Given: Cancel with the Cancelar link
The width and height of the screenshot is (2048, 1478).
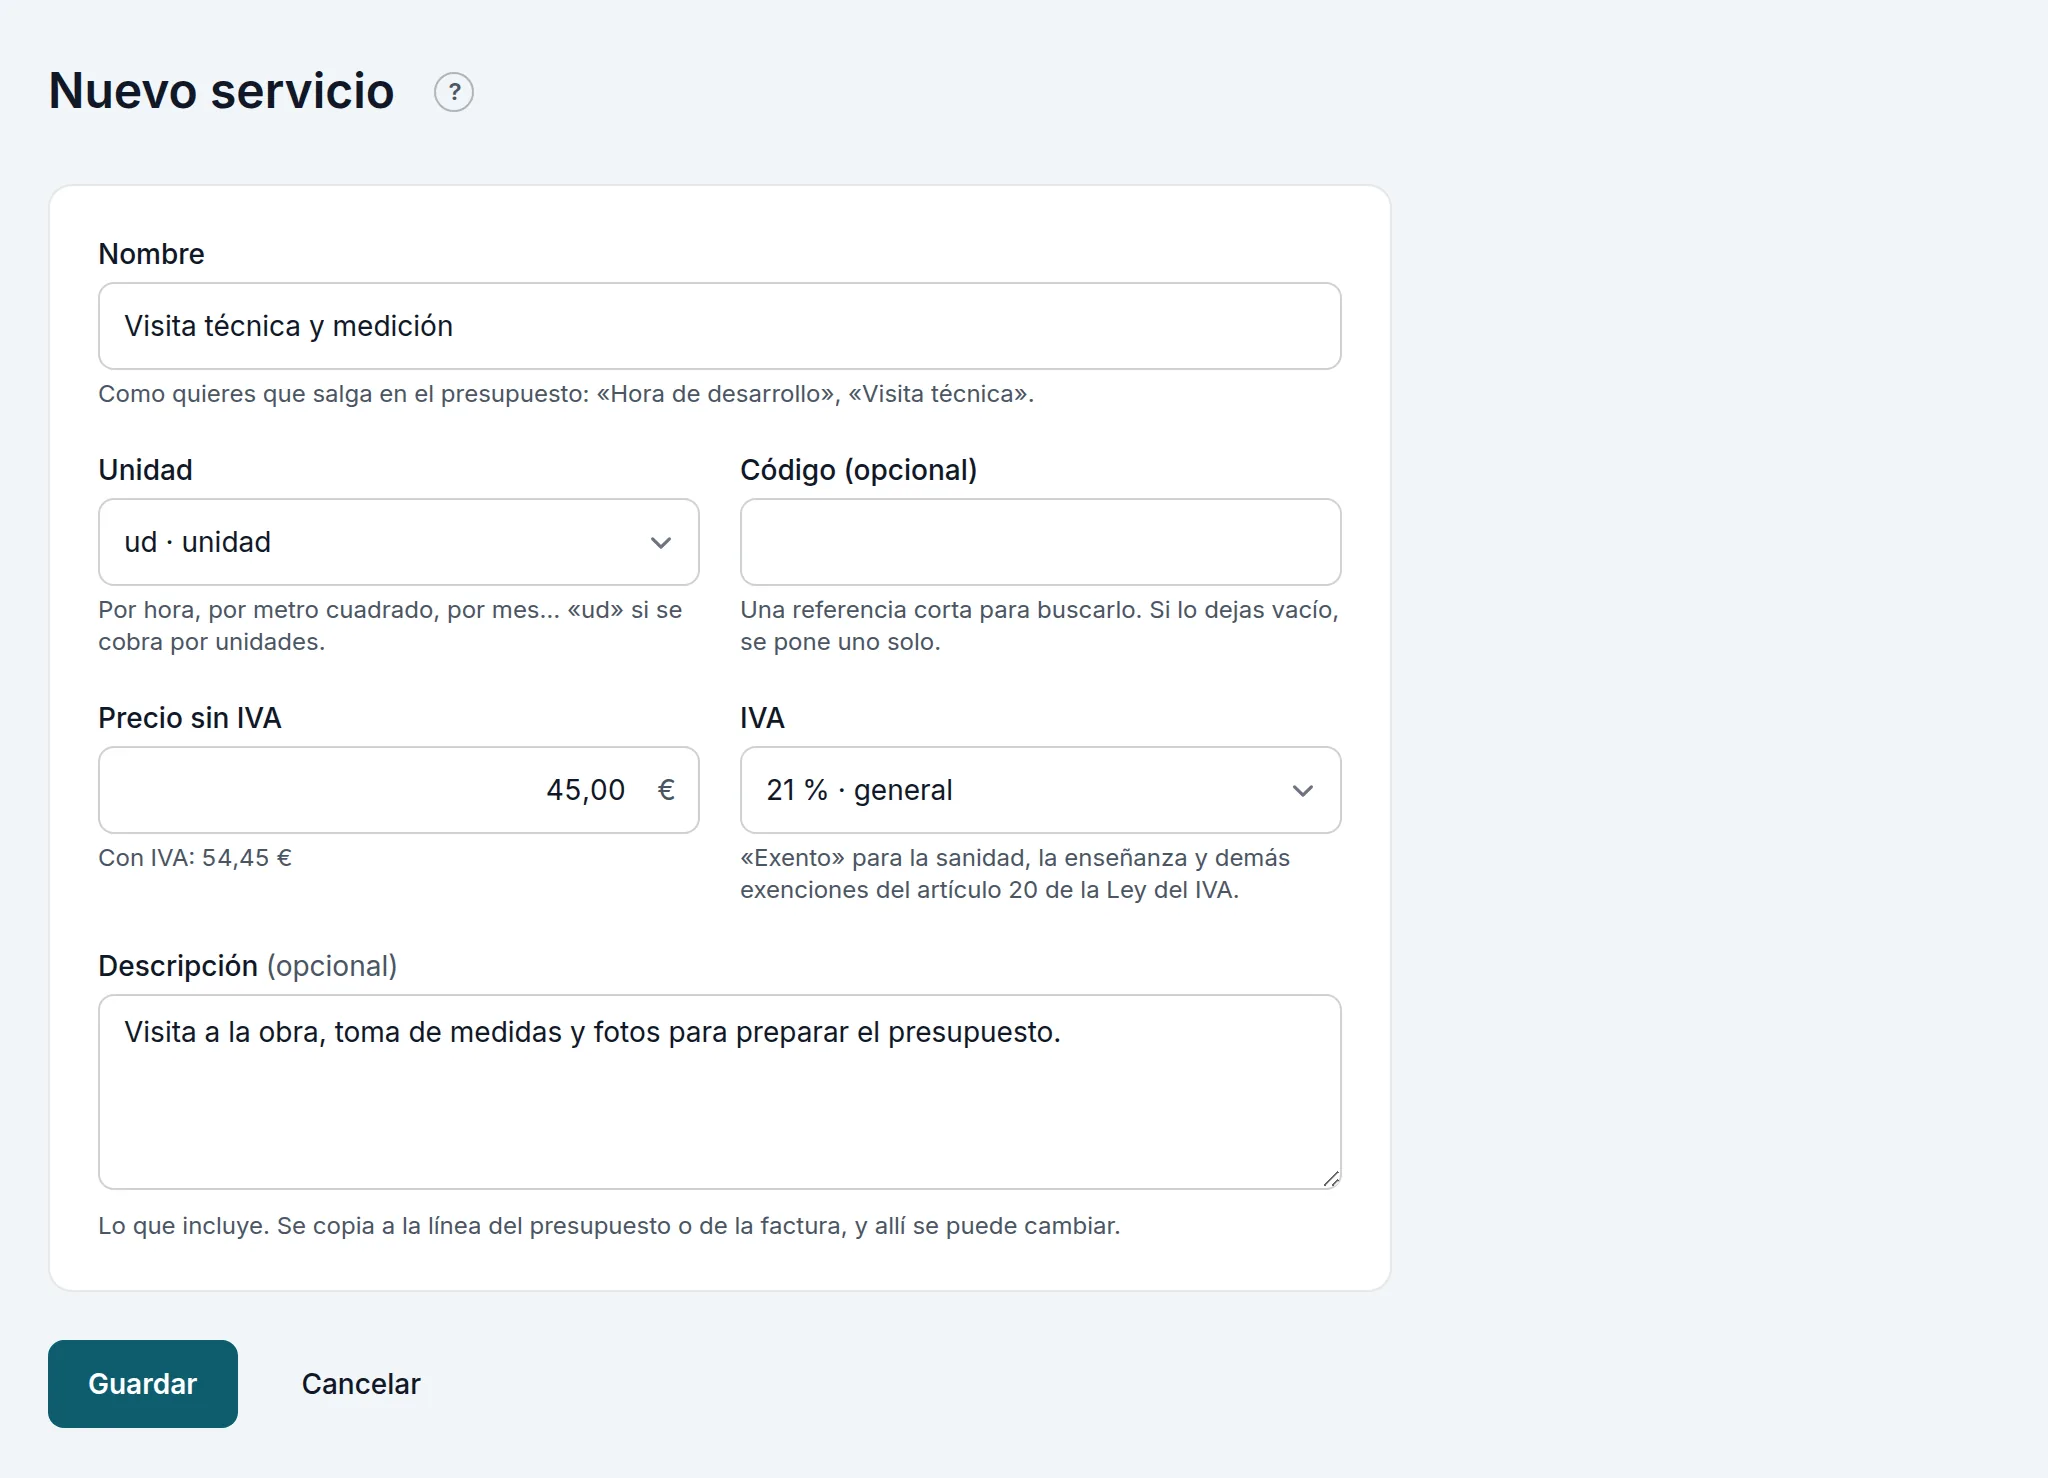Looking at the screenshot, I should [361, 1384].
